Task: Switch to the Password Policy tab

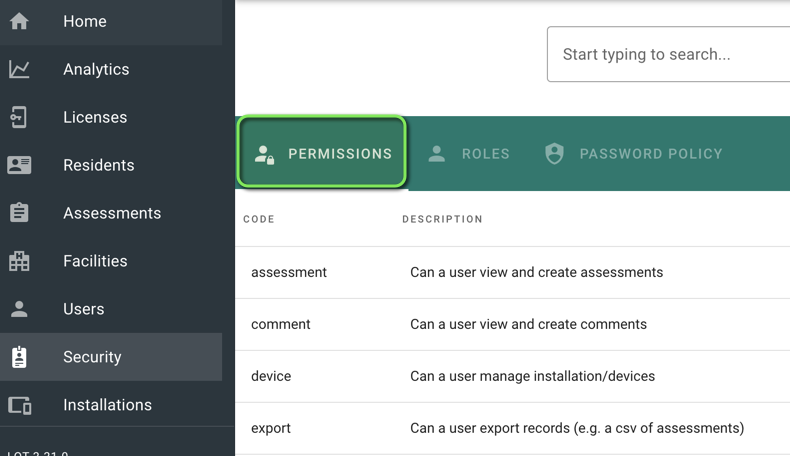Action: 634,153
